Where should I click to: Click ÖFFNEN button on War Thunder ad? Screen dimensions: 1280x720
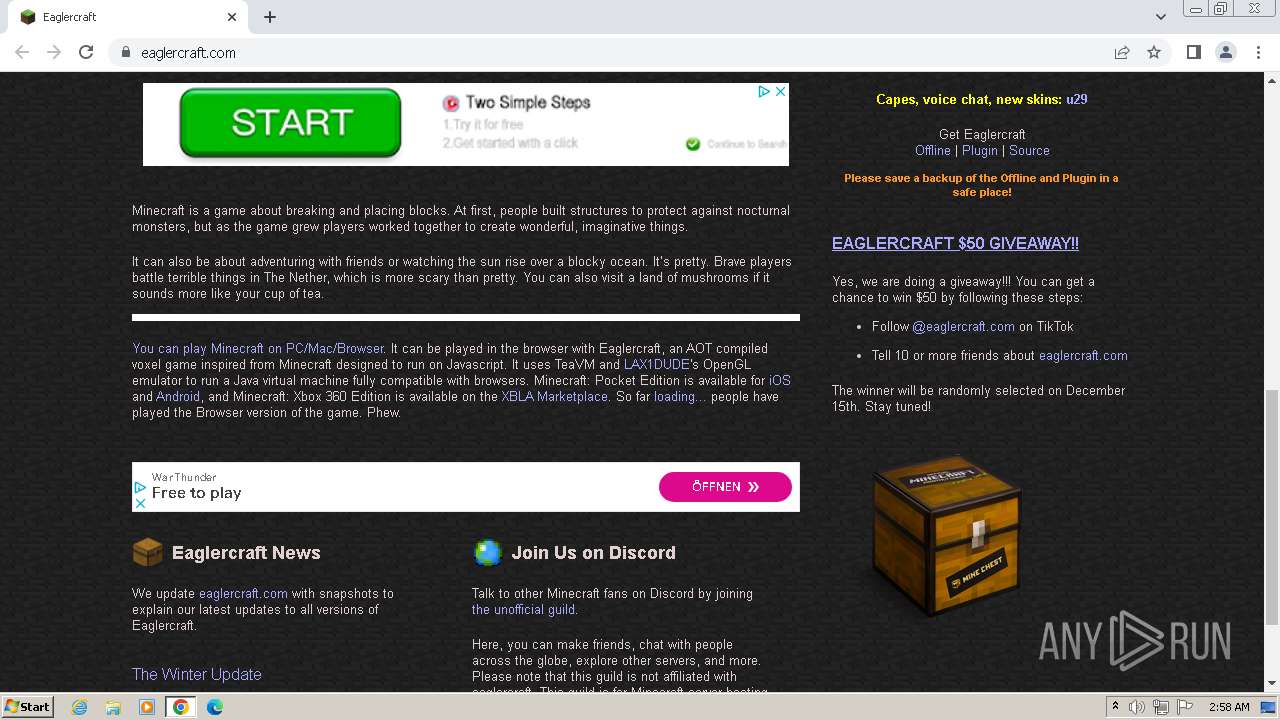point(725,487)
